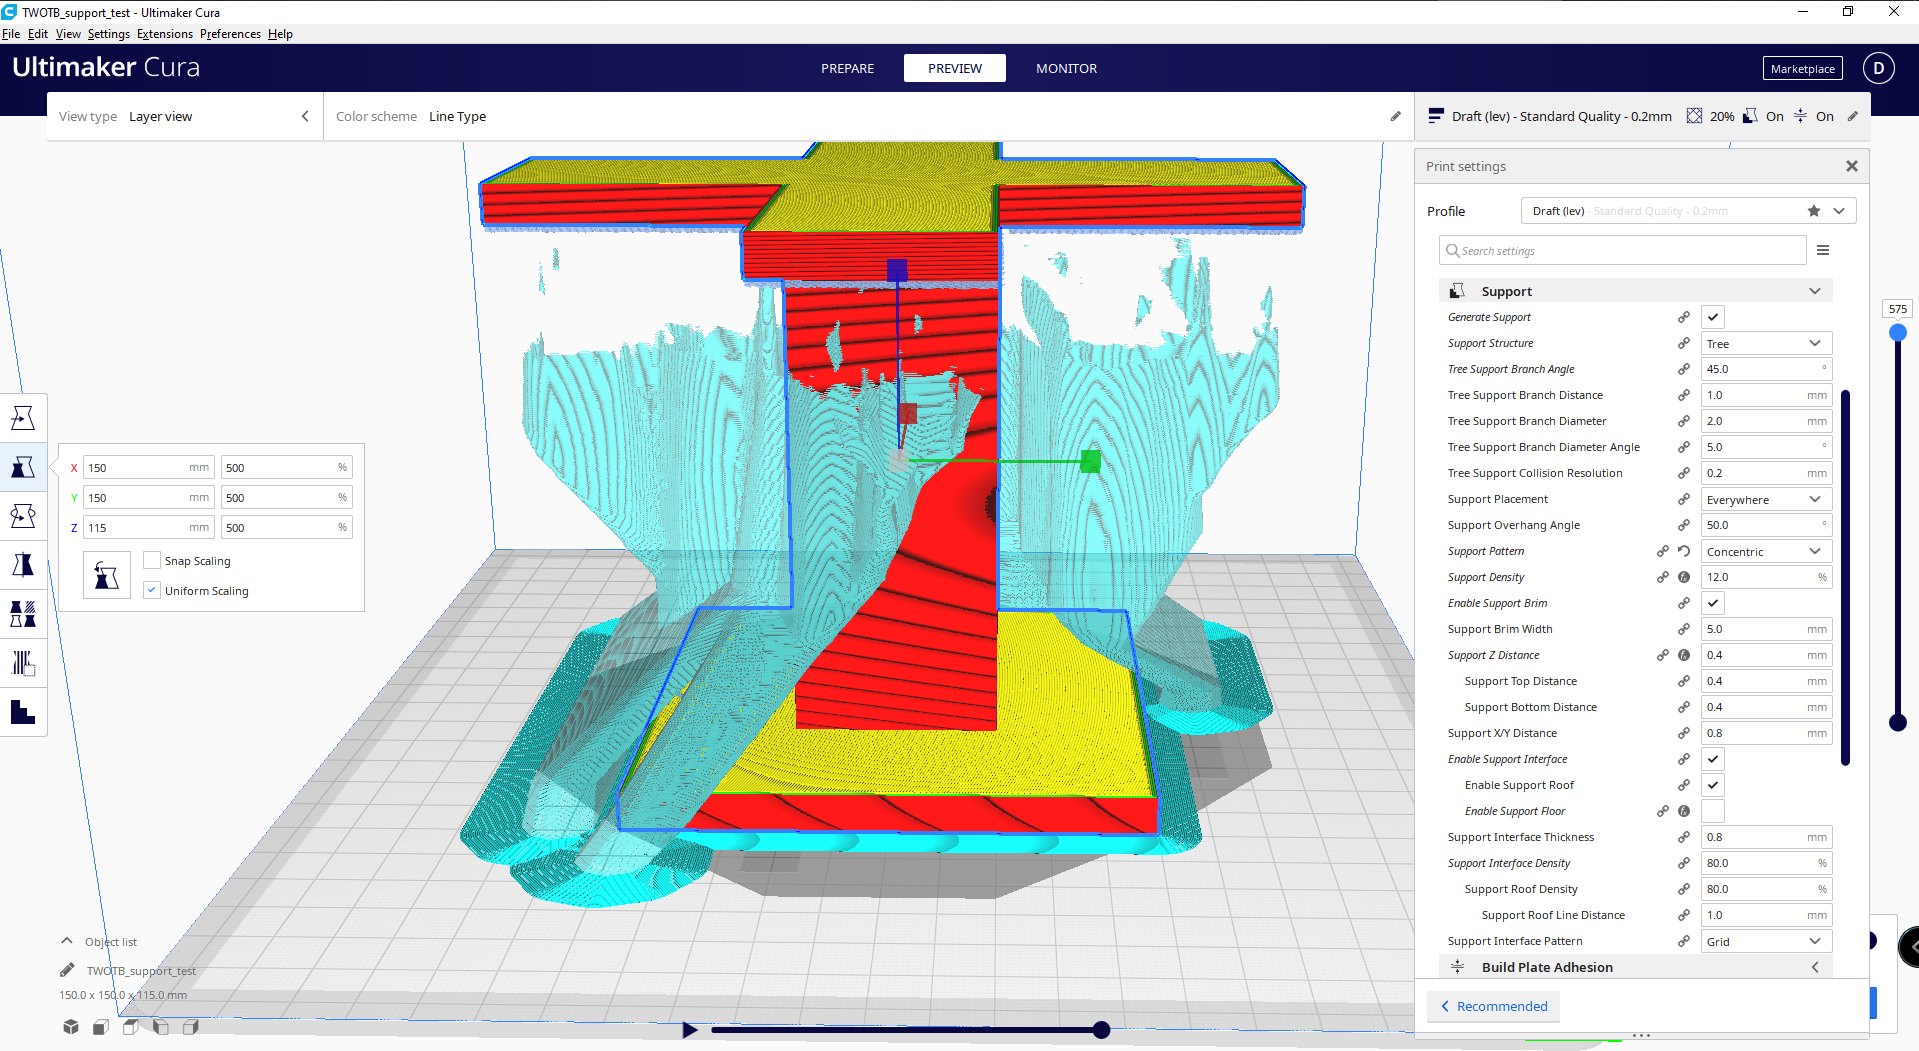Screen dimensions: 1919x1051
Task: Switch to right side view camera icon
Action: (191, 1027)
